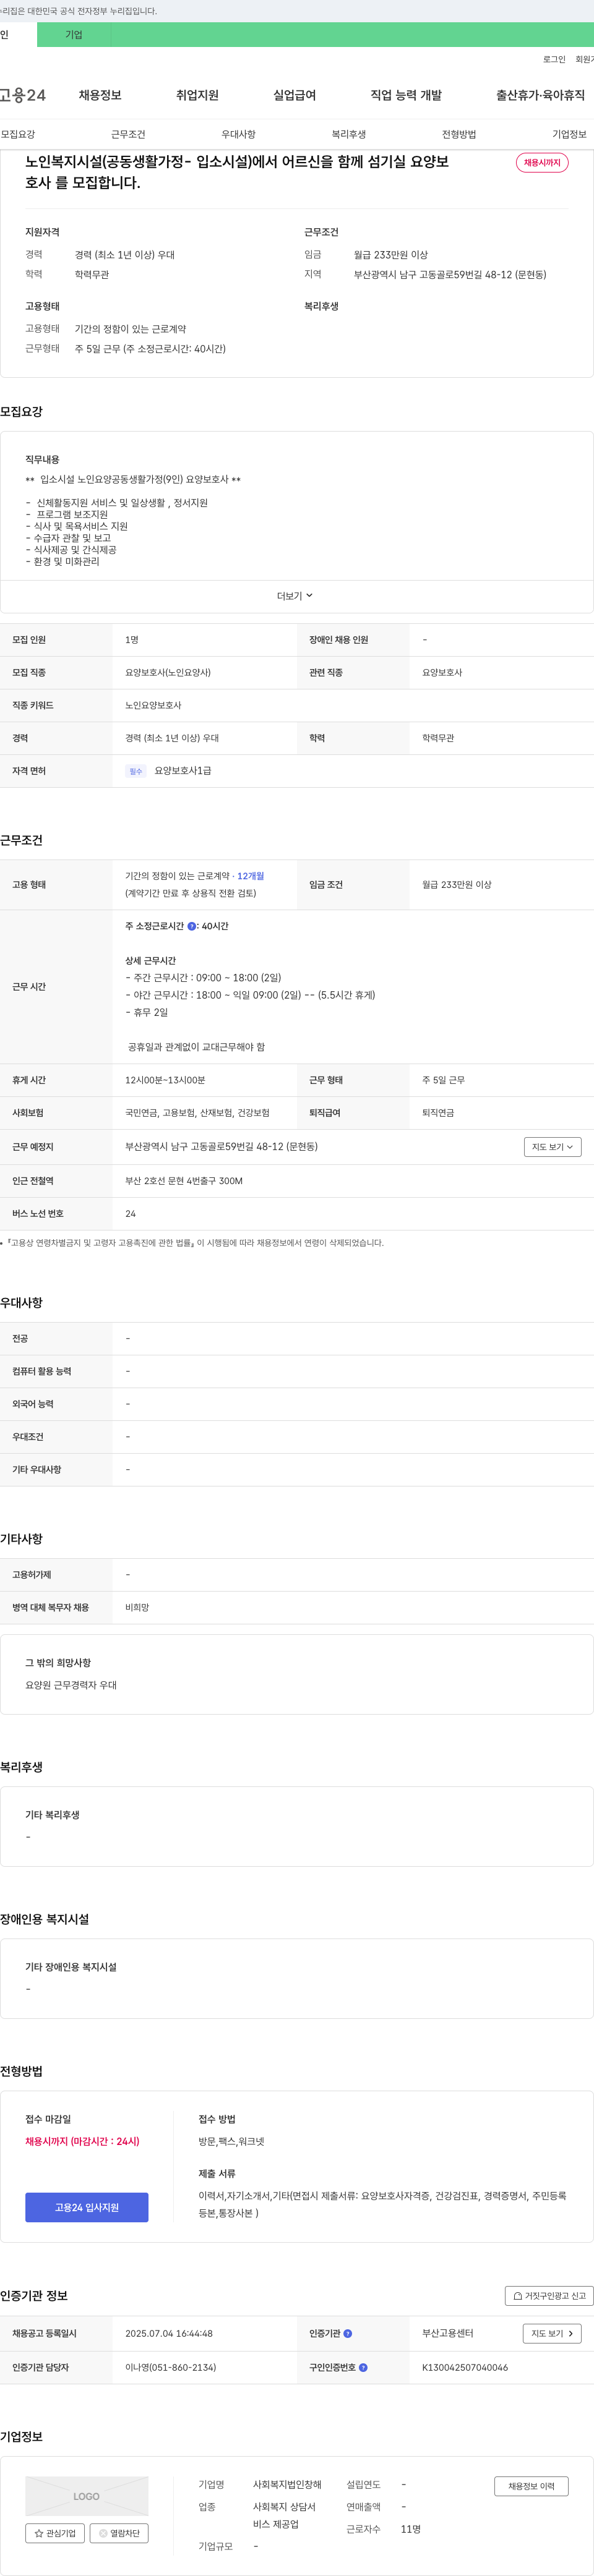
Task: Jump to the 복리후생 section tab
Action: tap(349, 134)
